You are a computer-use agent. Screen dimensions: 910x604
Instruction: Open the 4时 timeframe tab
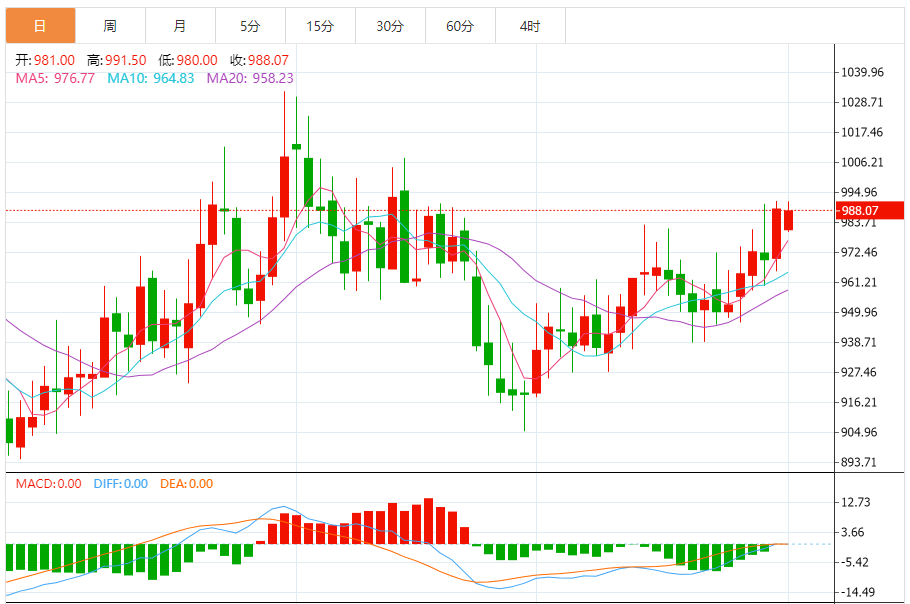(x=530, y=26)
